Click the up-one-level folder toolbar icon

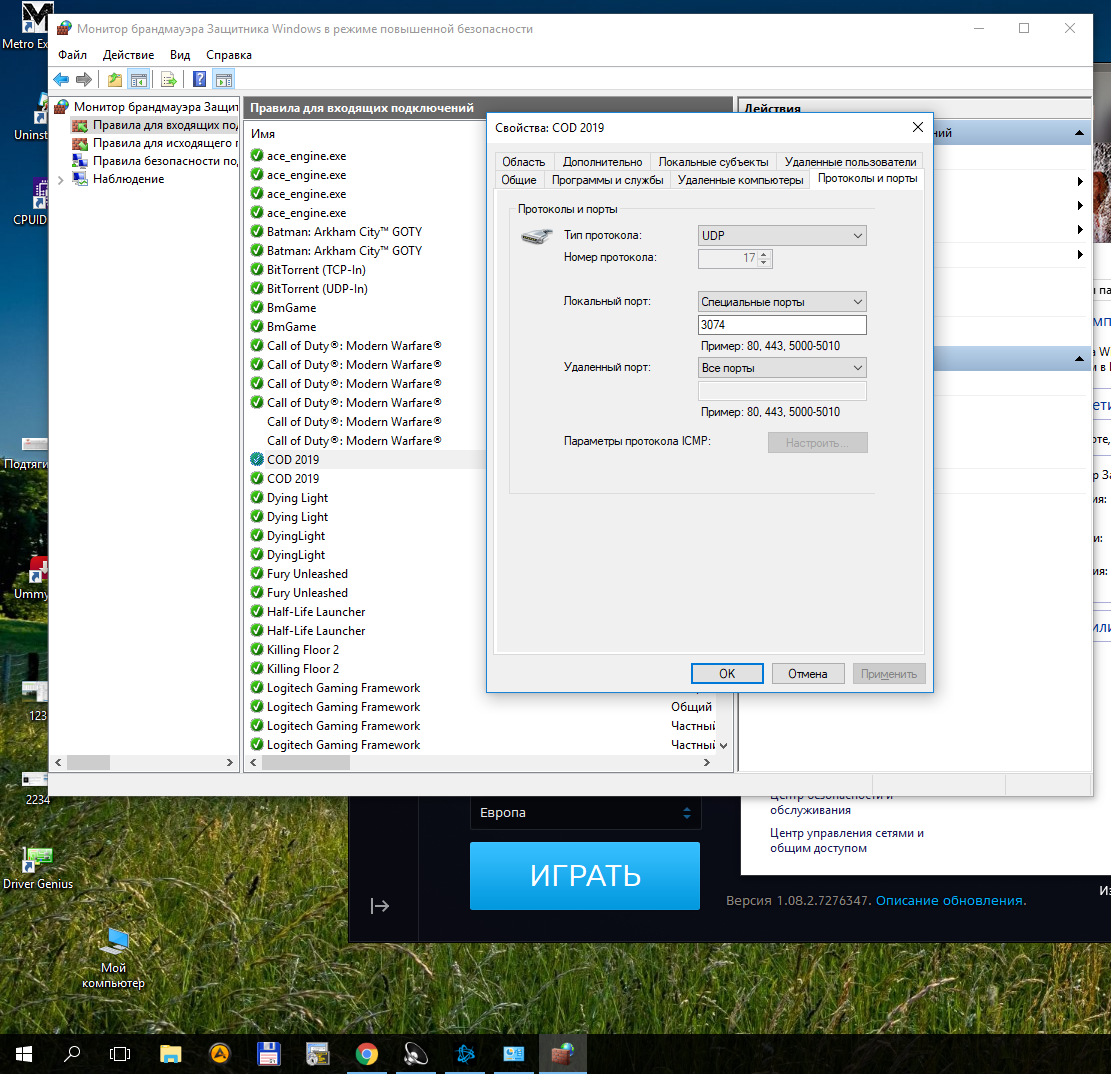(115, 79)
